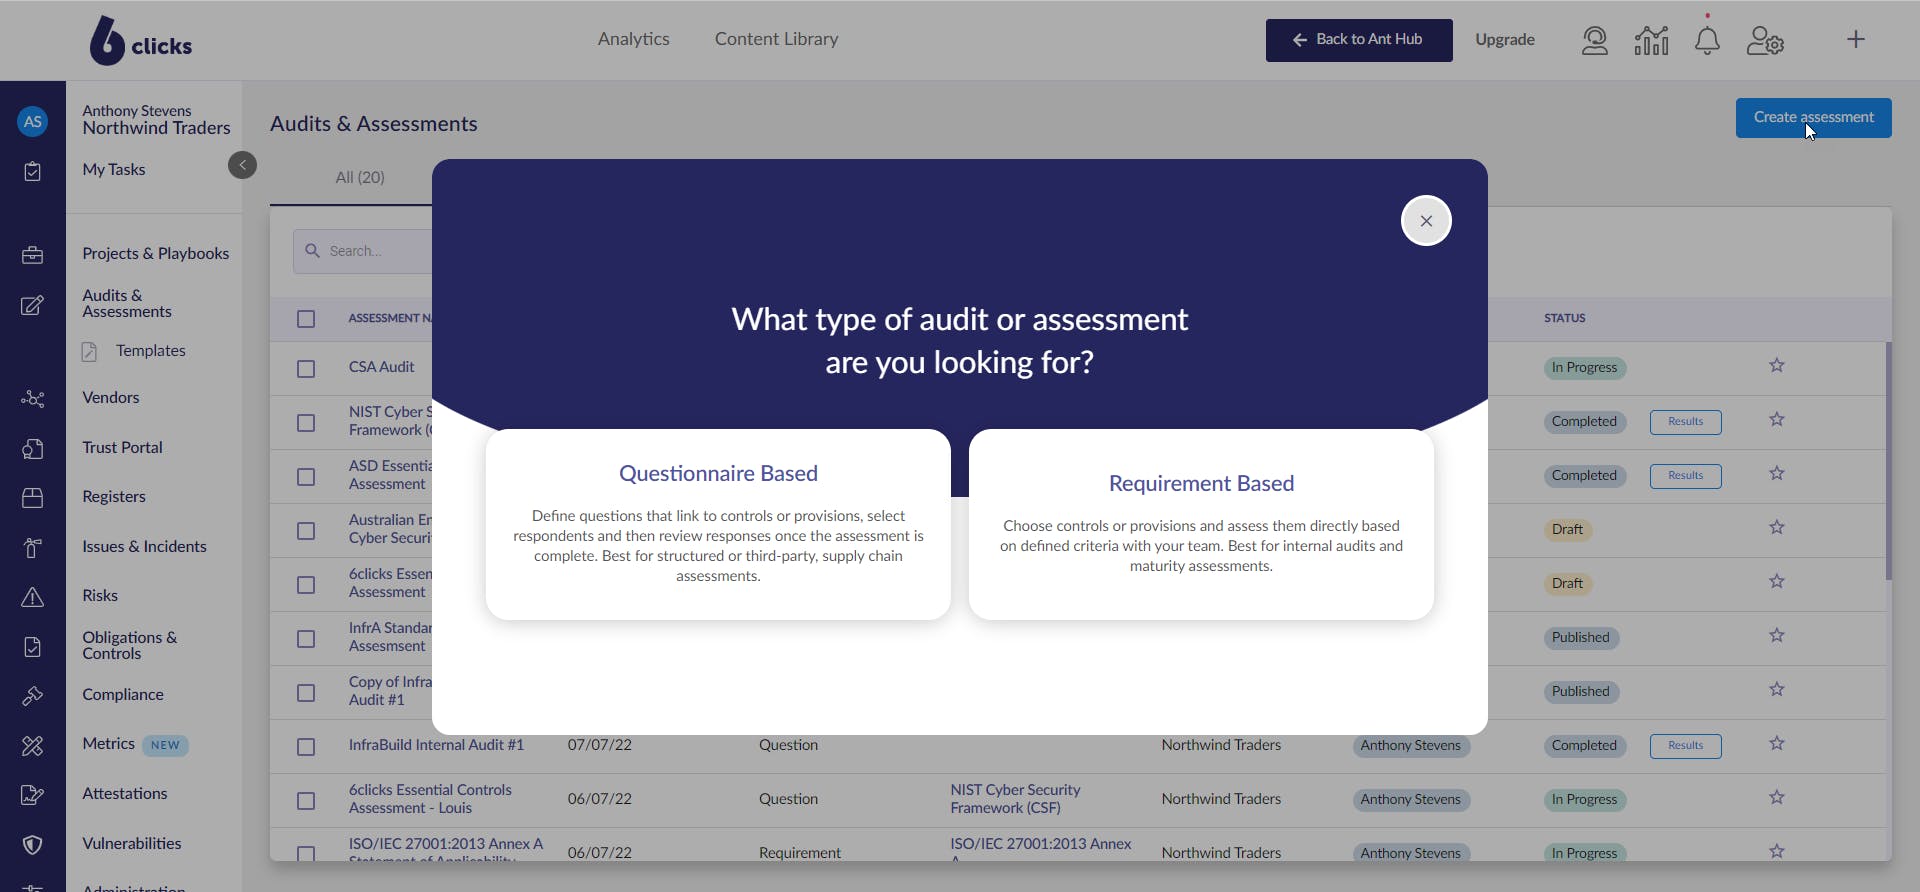
Task: Open the analytics chart icon in header
Action: tap(1651, 41)
